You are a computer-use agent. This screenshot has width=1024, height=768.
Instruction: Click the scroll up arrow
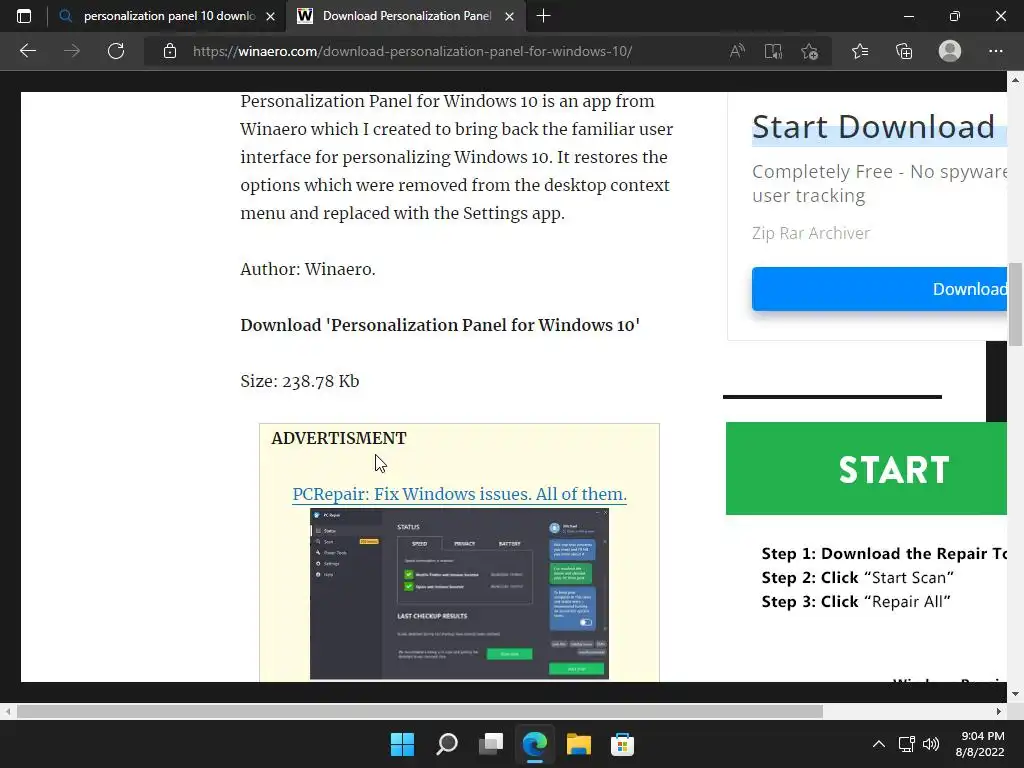1015,81
